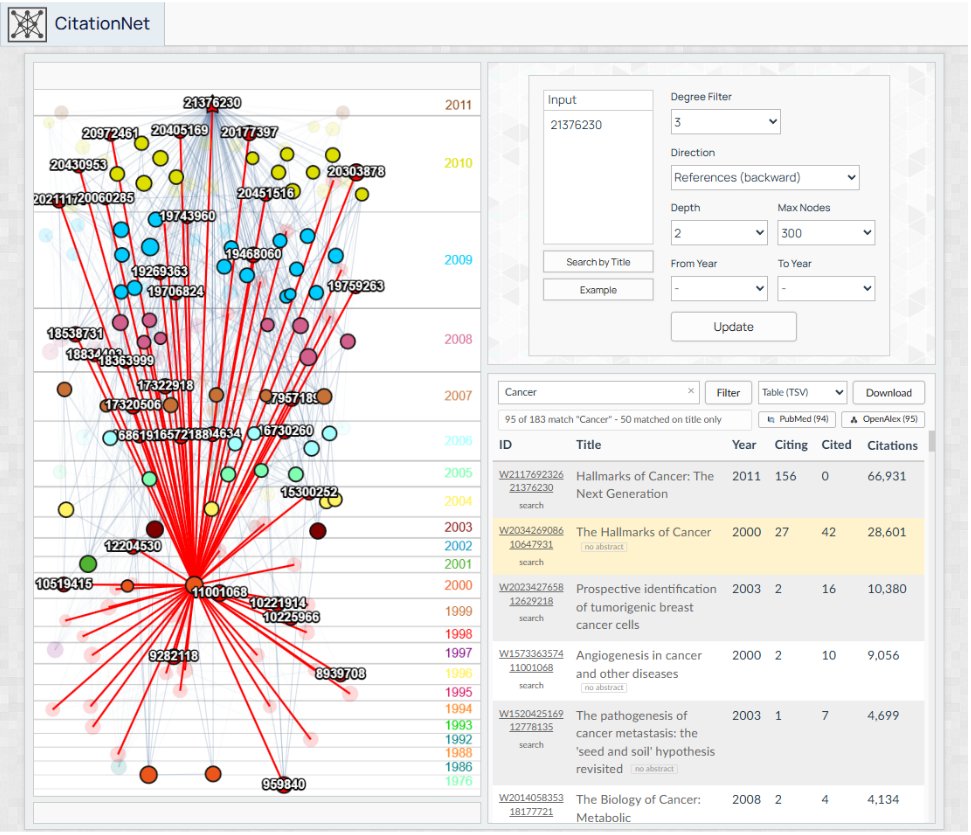Open PubMed (94) export link

(x=797, y=419)
